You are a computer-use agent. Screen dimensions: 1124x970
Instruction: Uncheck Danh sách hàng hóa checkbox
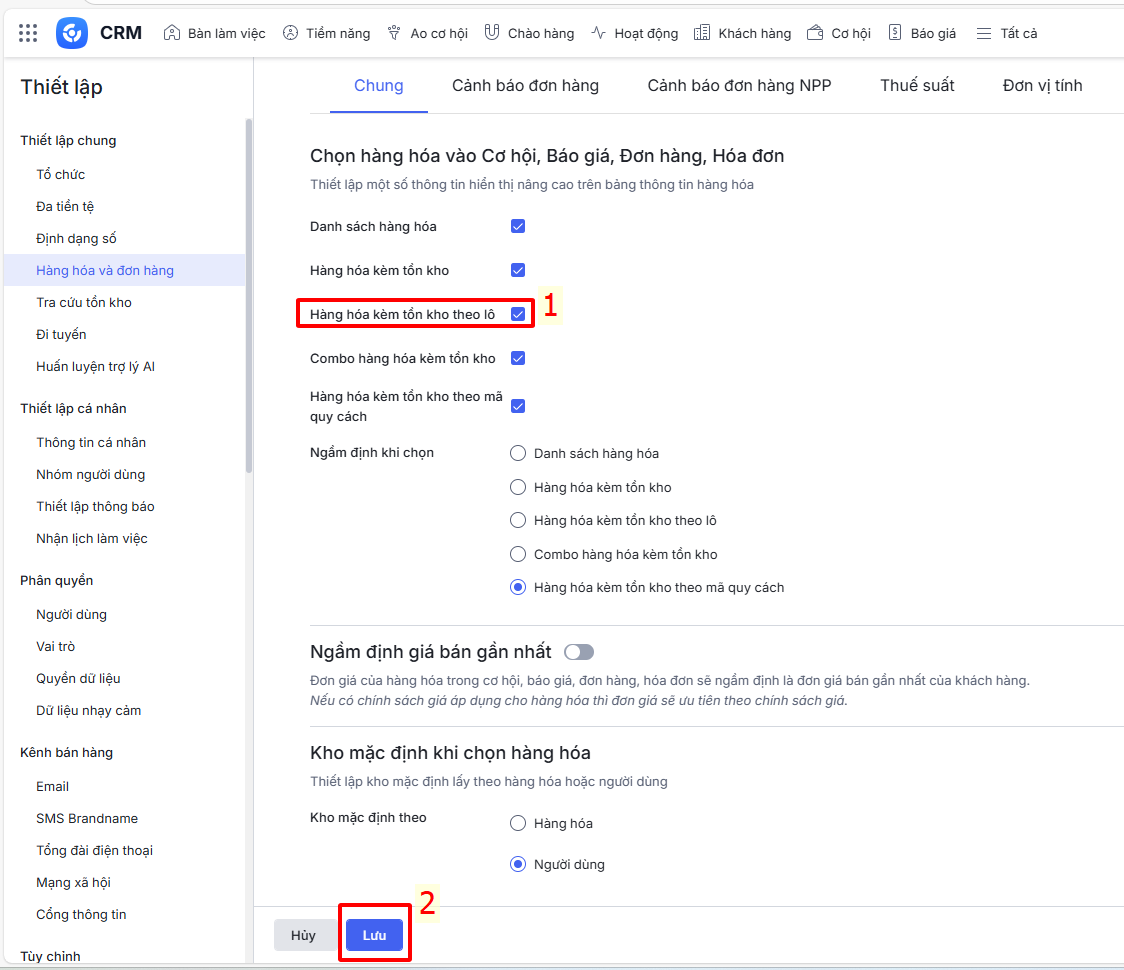pyautogui.click(x=518, y=226)
